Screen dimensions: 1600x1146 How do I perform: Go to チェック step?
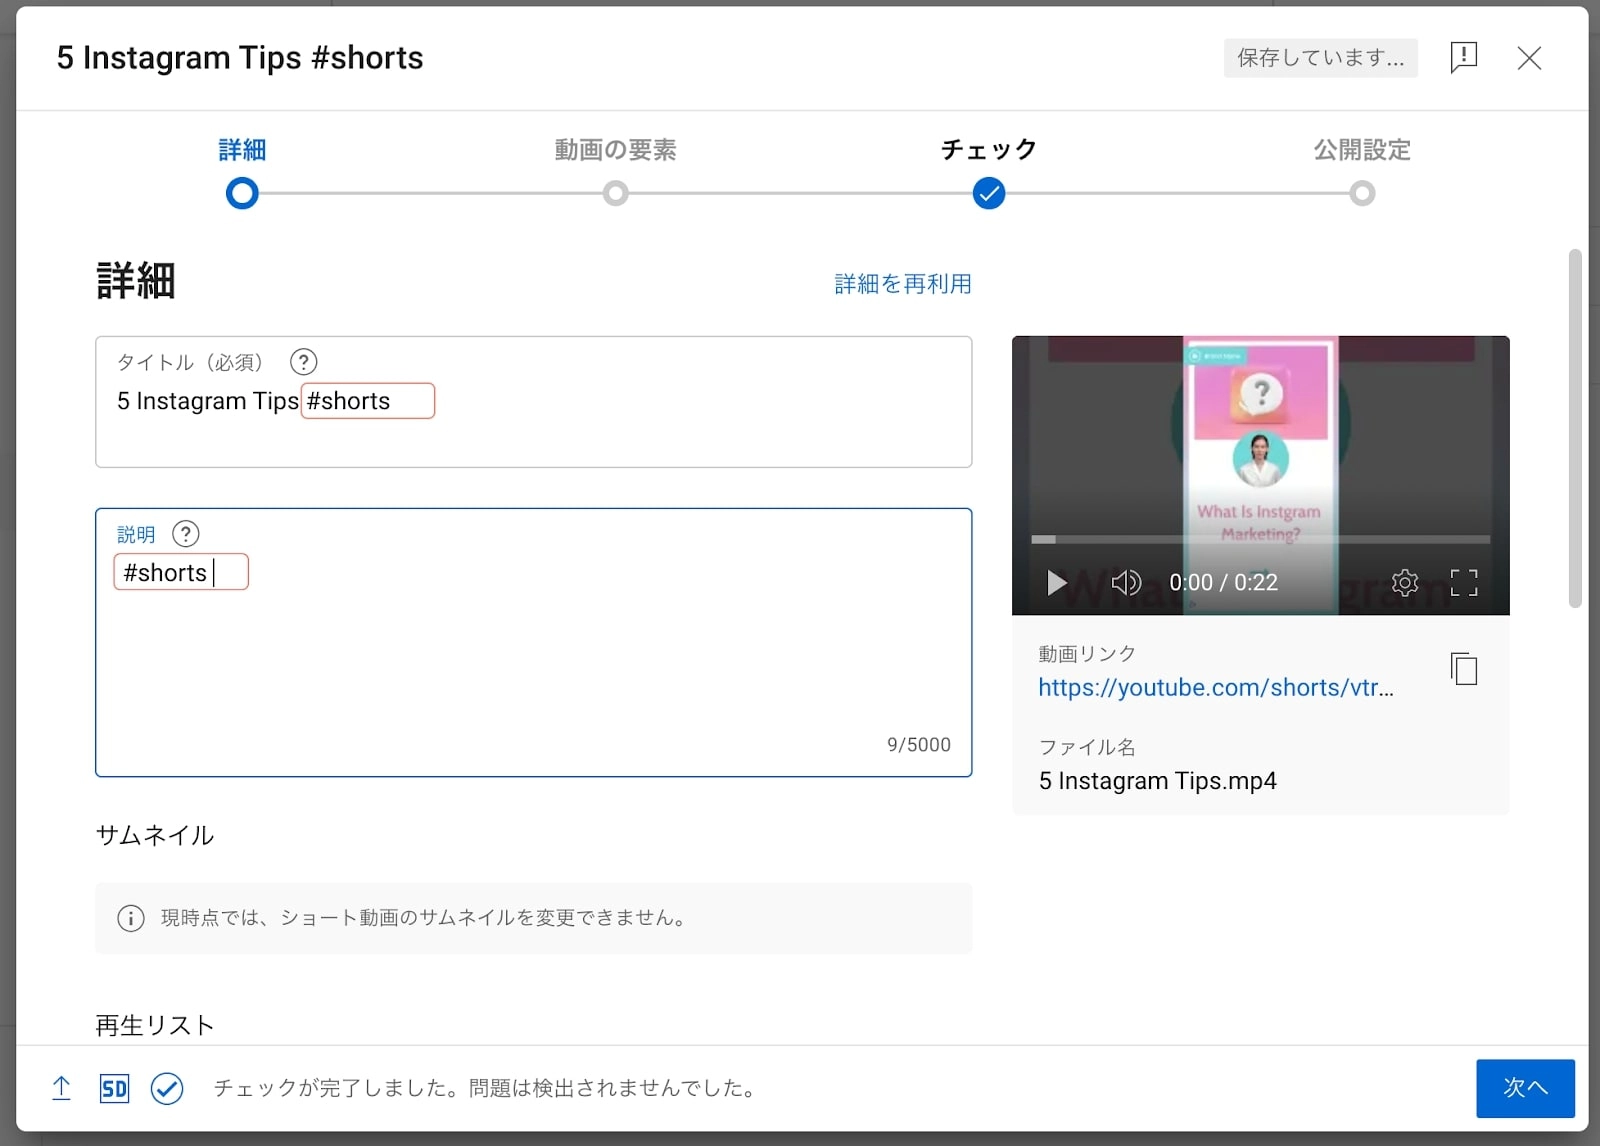[x=989, y=150]
